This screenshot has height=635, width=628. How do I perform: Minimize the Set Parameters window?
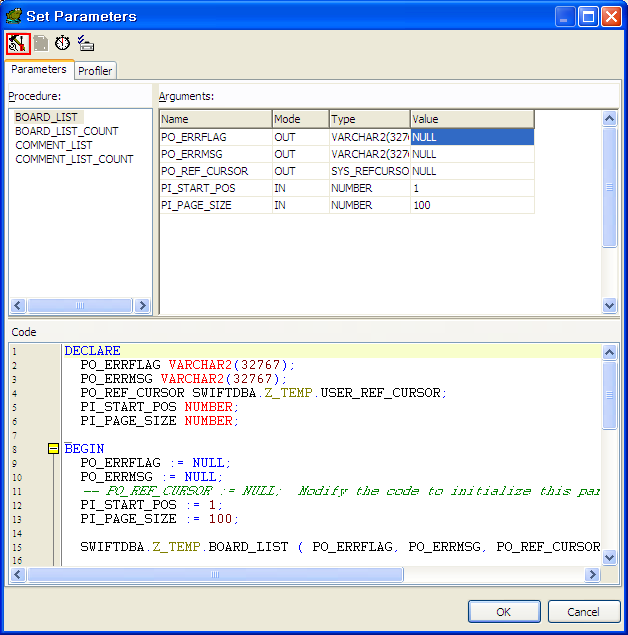pyautogui.click(x=564, y=17)
